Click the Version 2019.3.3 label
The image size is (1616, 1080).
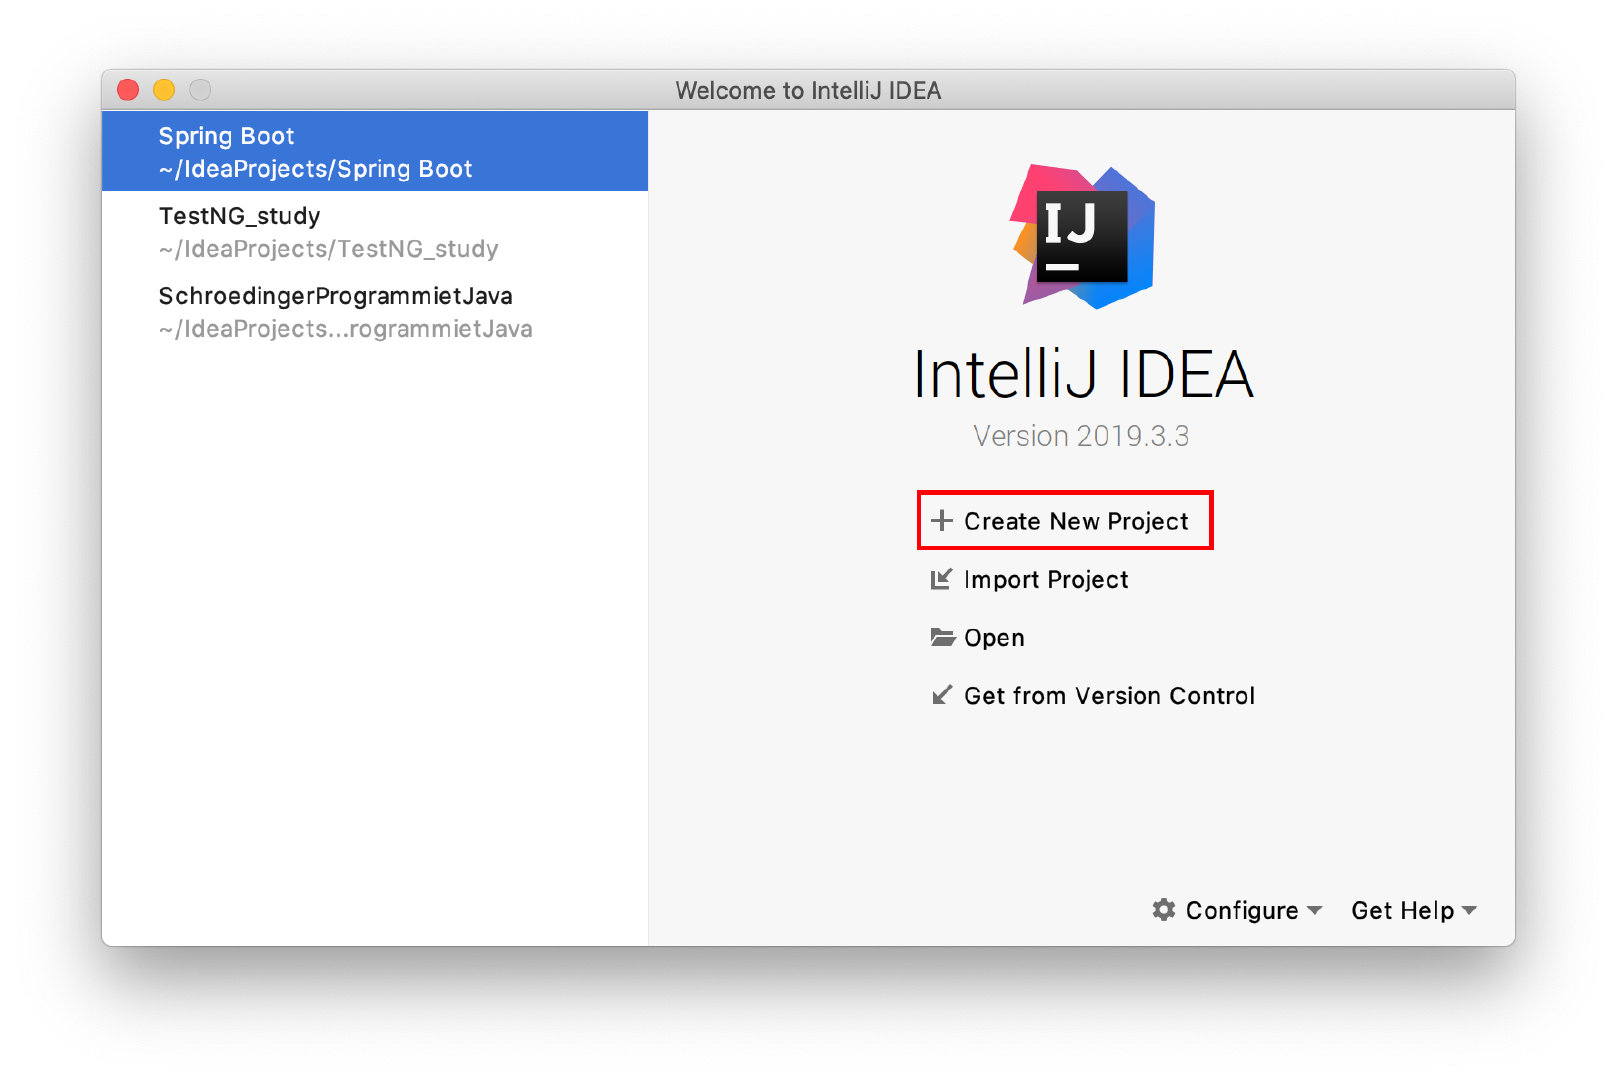pyautogui.click(x=1081, y=436)
